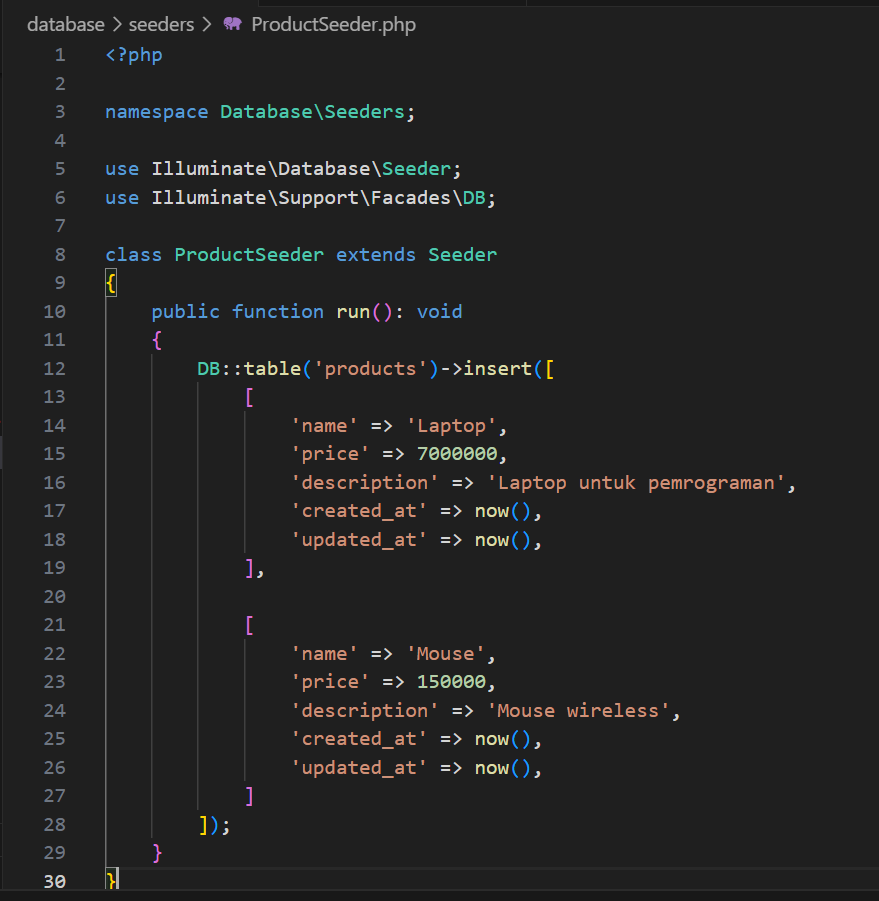Screen dimensions: 879x901
Task: Click 'Database\Seeders' namespace text
Action: (x=313, y=111)
